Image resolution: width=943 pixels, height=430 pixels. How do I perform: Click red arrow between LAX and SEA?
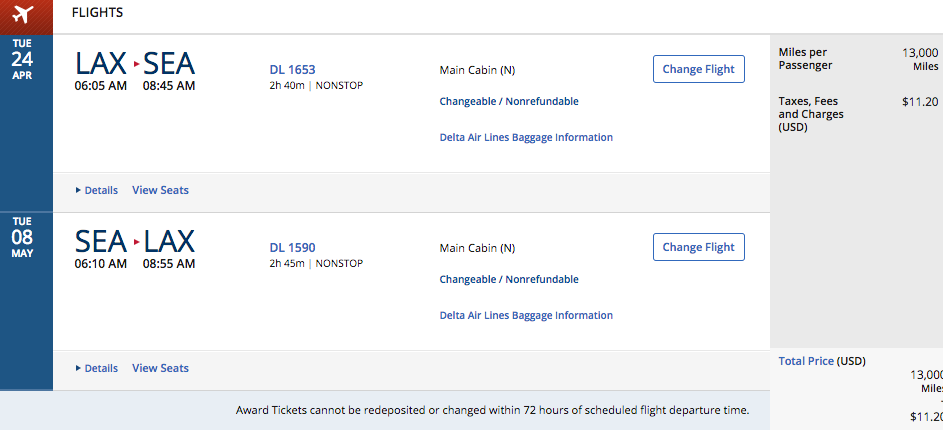tap(137, 65)
